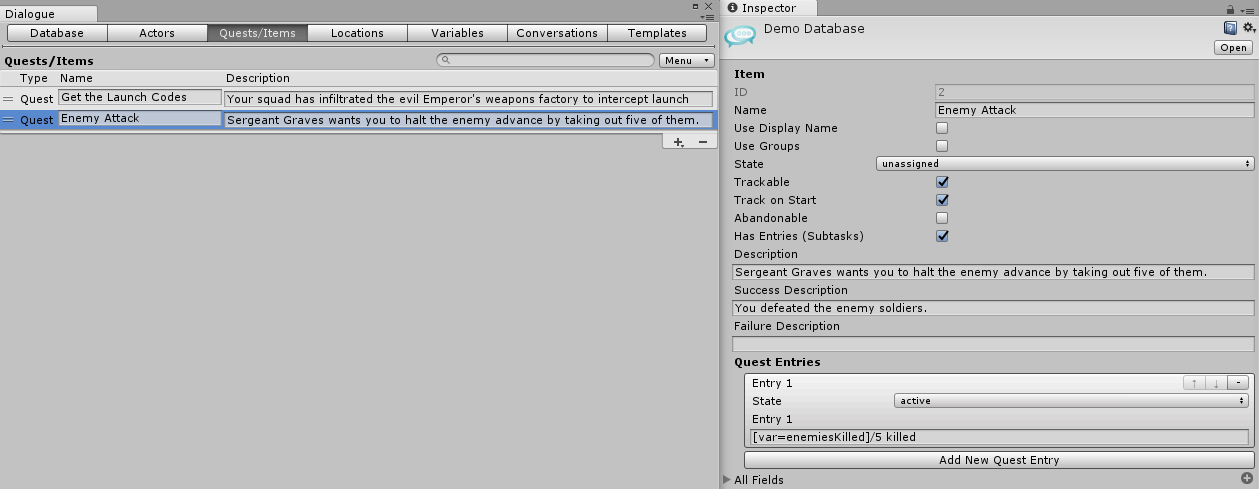1259x489 pixels.
Task: Click the circular plus icon beside All Fields
Action: (1246, 479)
